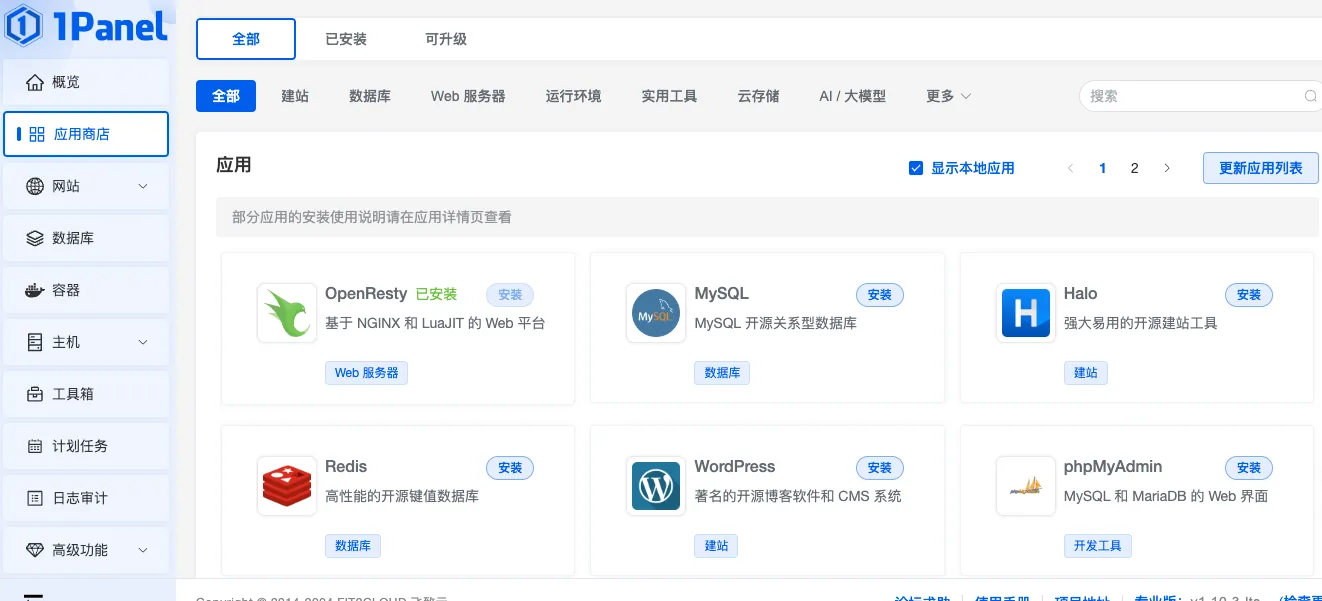1322x601 pixels.
Task: Filter by 云存储 category
Action: (x=758, y=96)
